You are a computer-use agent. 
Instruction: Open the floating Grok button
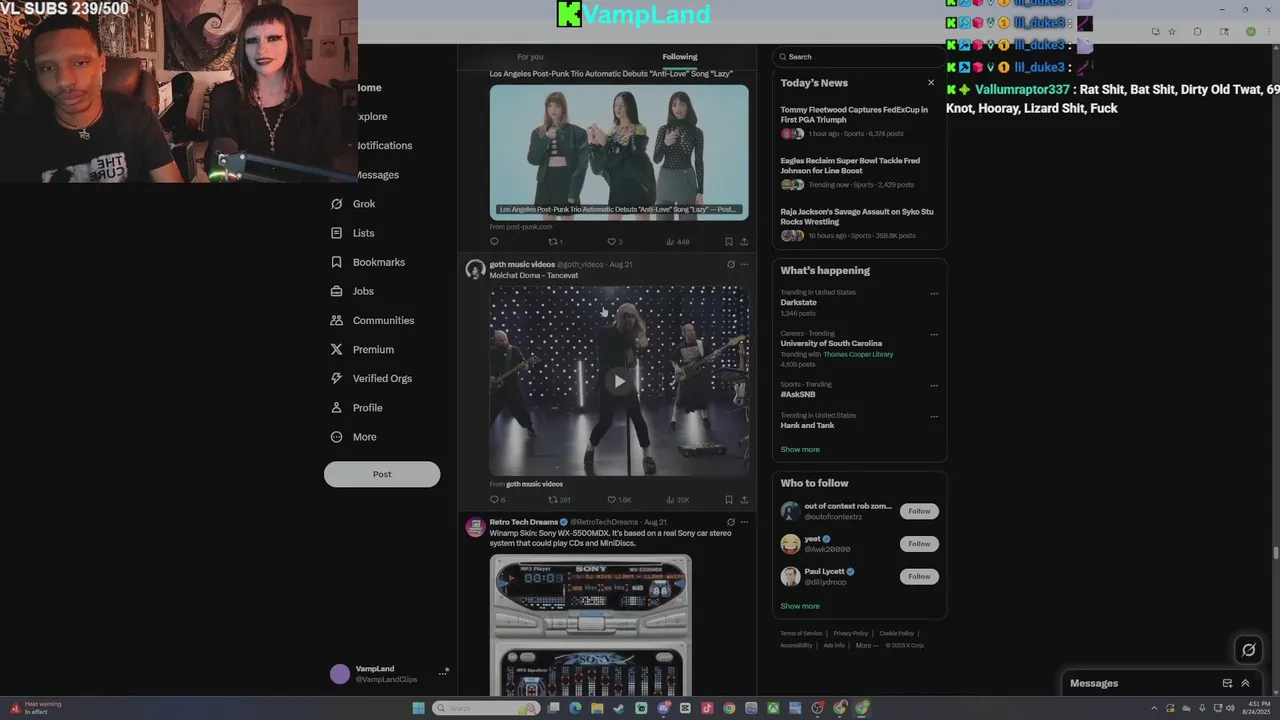pyautogui.click(x=1248, y=650)
